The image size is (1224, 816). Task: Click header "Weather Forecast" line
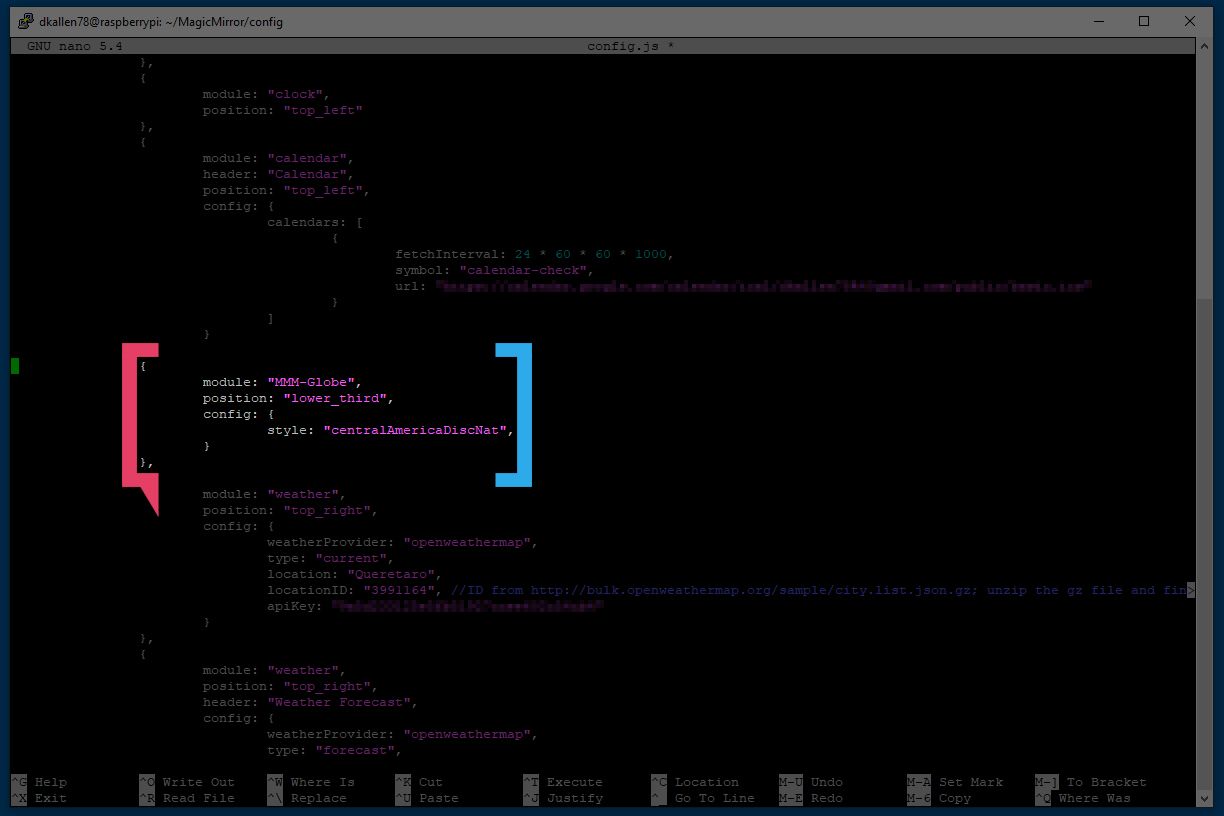(309, 702)
